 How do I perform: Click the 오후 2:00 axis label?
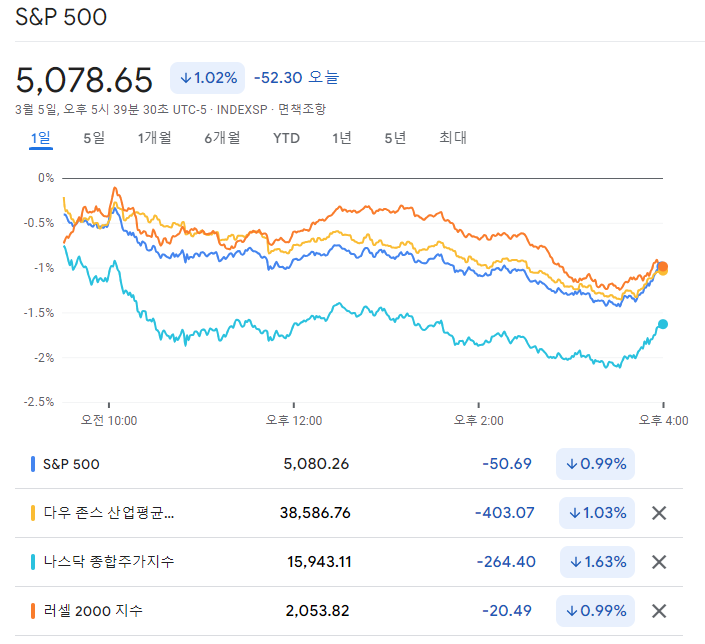478,420
